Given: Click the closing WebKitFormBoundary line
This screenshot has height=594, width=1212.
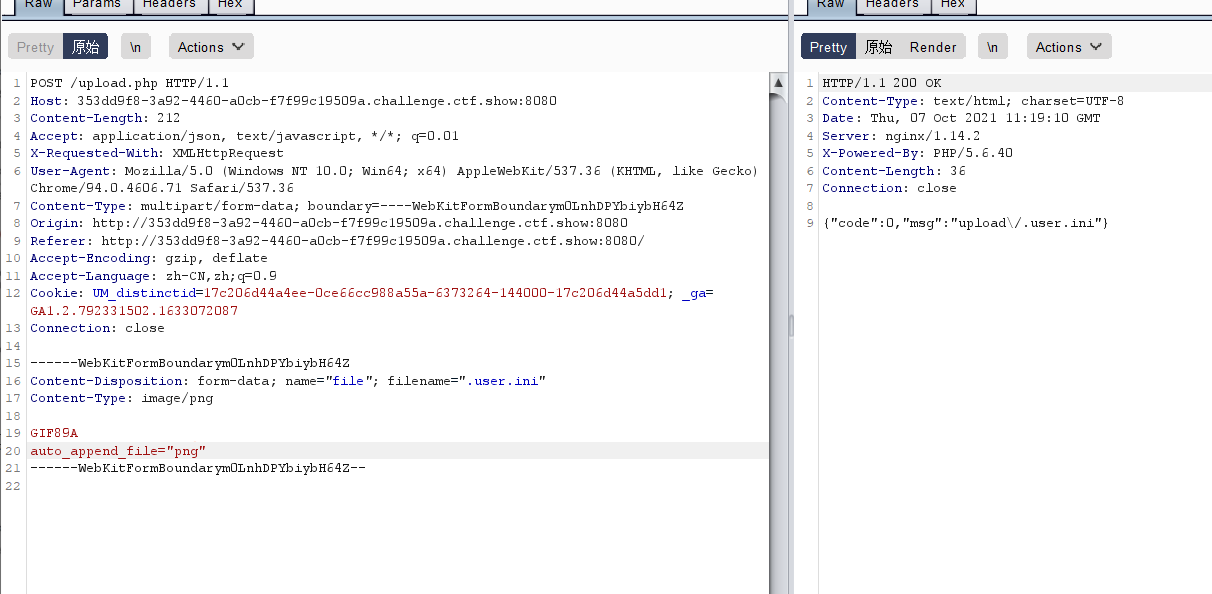Looking at the screenshot, I should pos(198,468).
